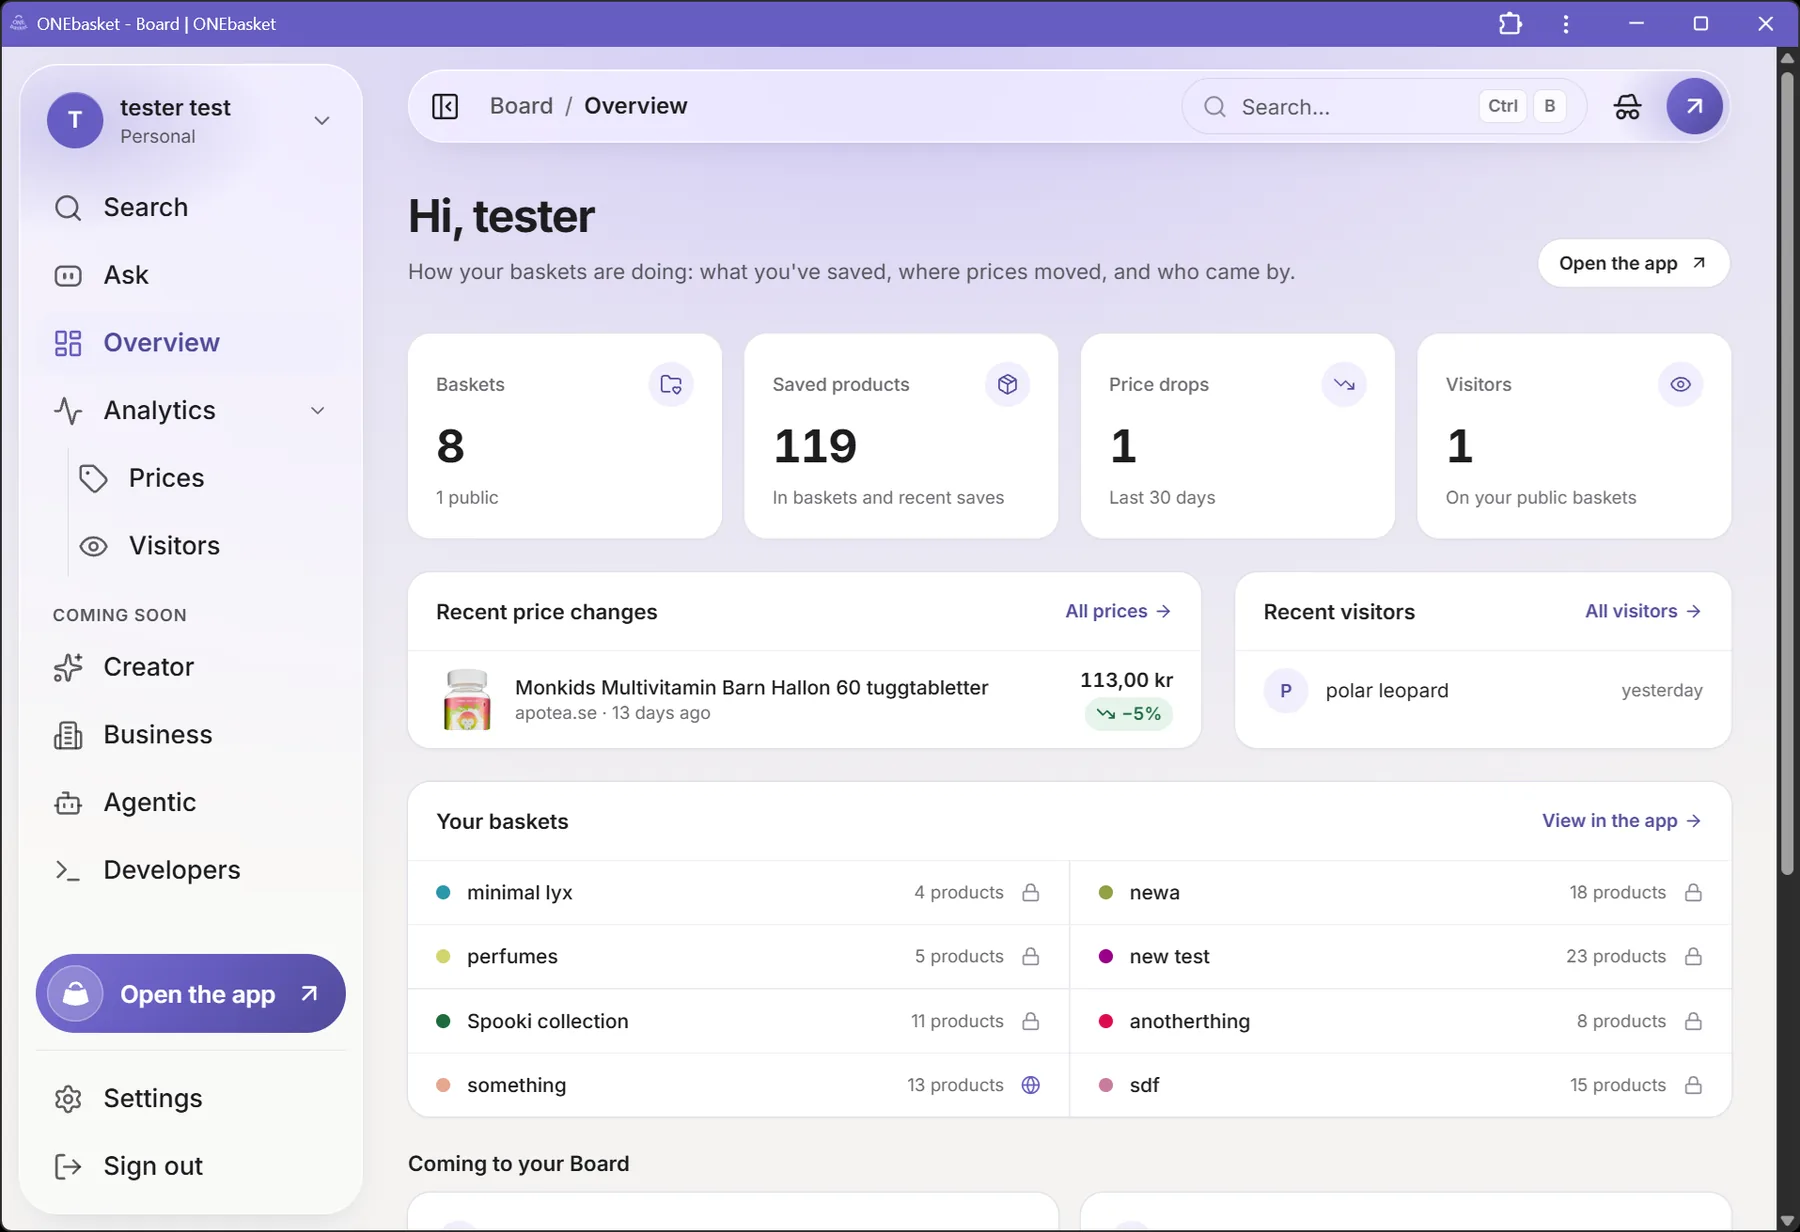
Task: Open the browser three-dot menu
Action: (1566, 23)
